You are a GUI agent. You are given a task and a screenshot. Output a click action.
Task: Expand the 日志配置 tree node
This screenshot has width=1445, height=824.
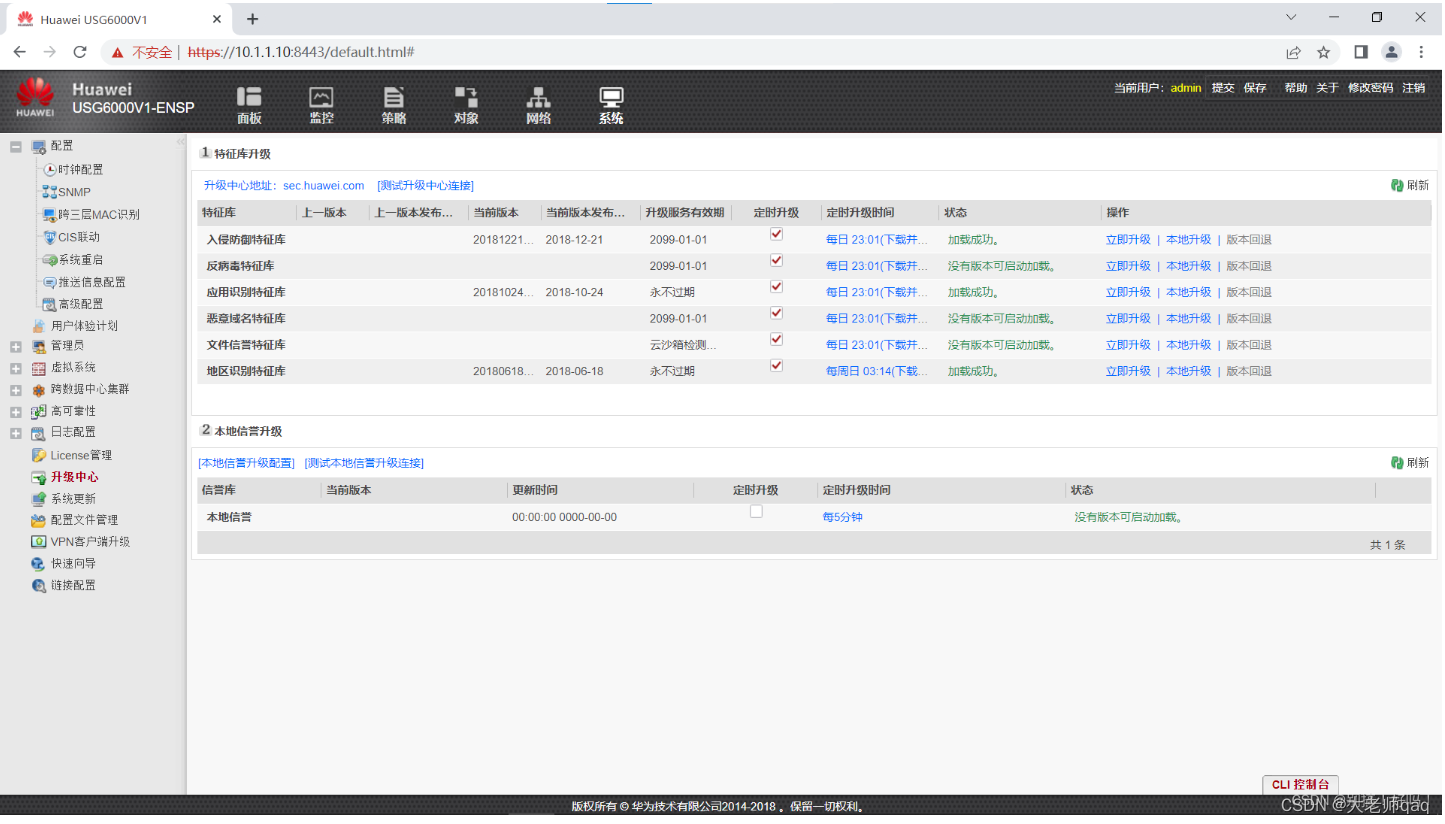click(x=16, y=433)
